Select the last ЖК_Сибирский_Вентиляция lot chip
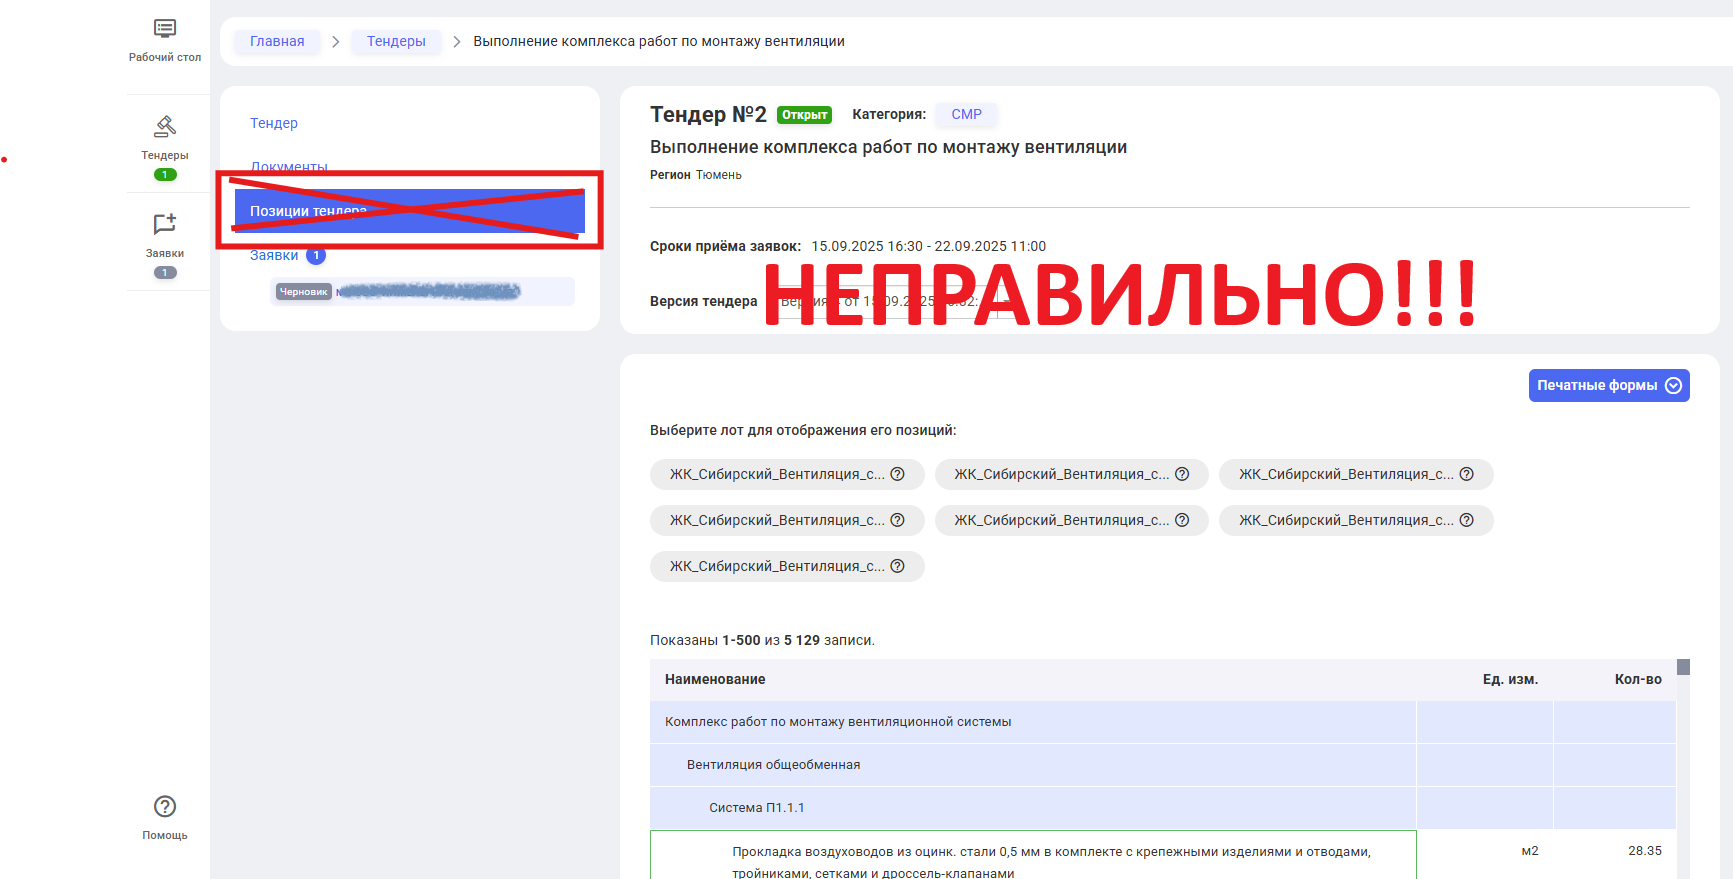 pyautogui.click(x=776, y=566)
